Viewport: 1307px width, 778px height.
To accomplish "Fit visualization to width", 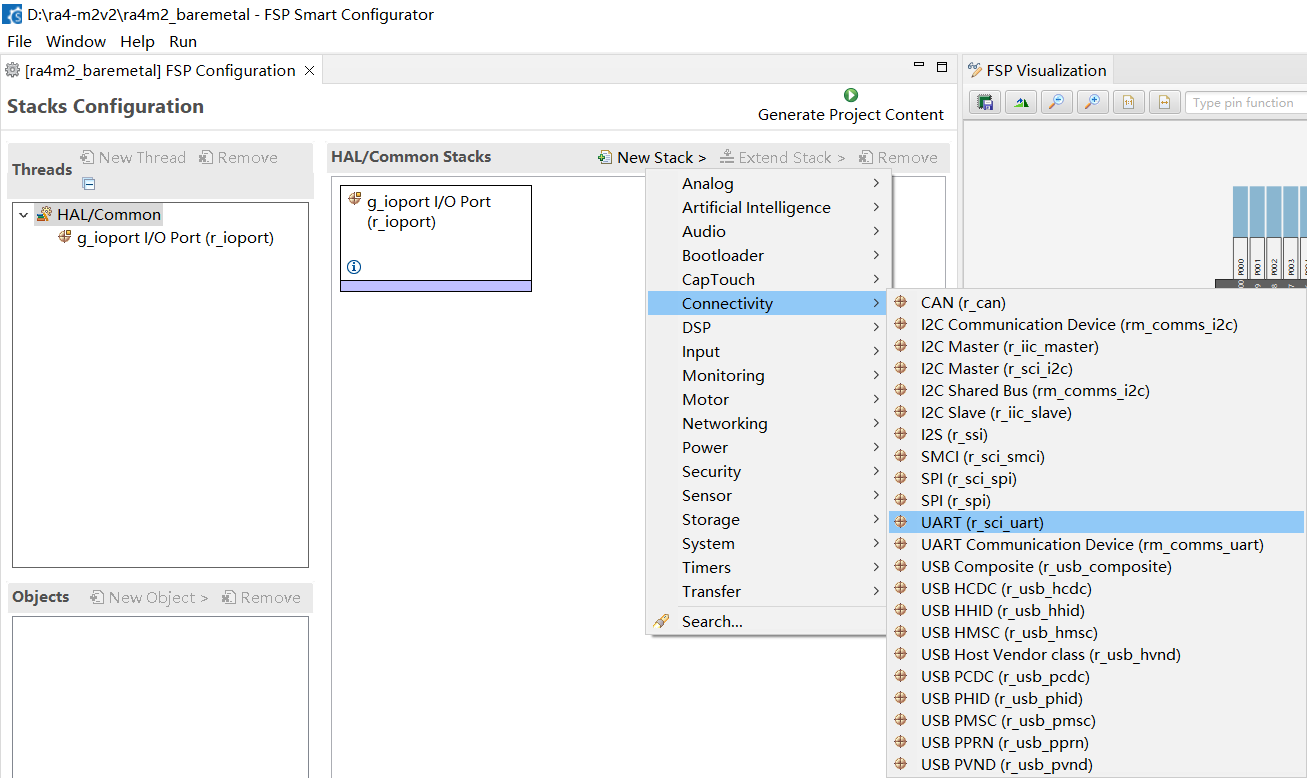I will click(x=1164, y=103).
